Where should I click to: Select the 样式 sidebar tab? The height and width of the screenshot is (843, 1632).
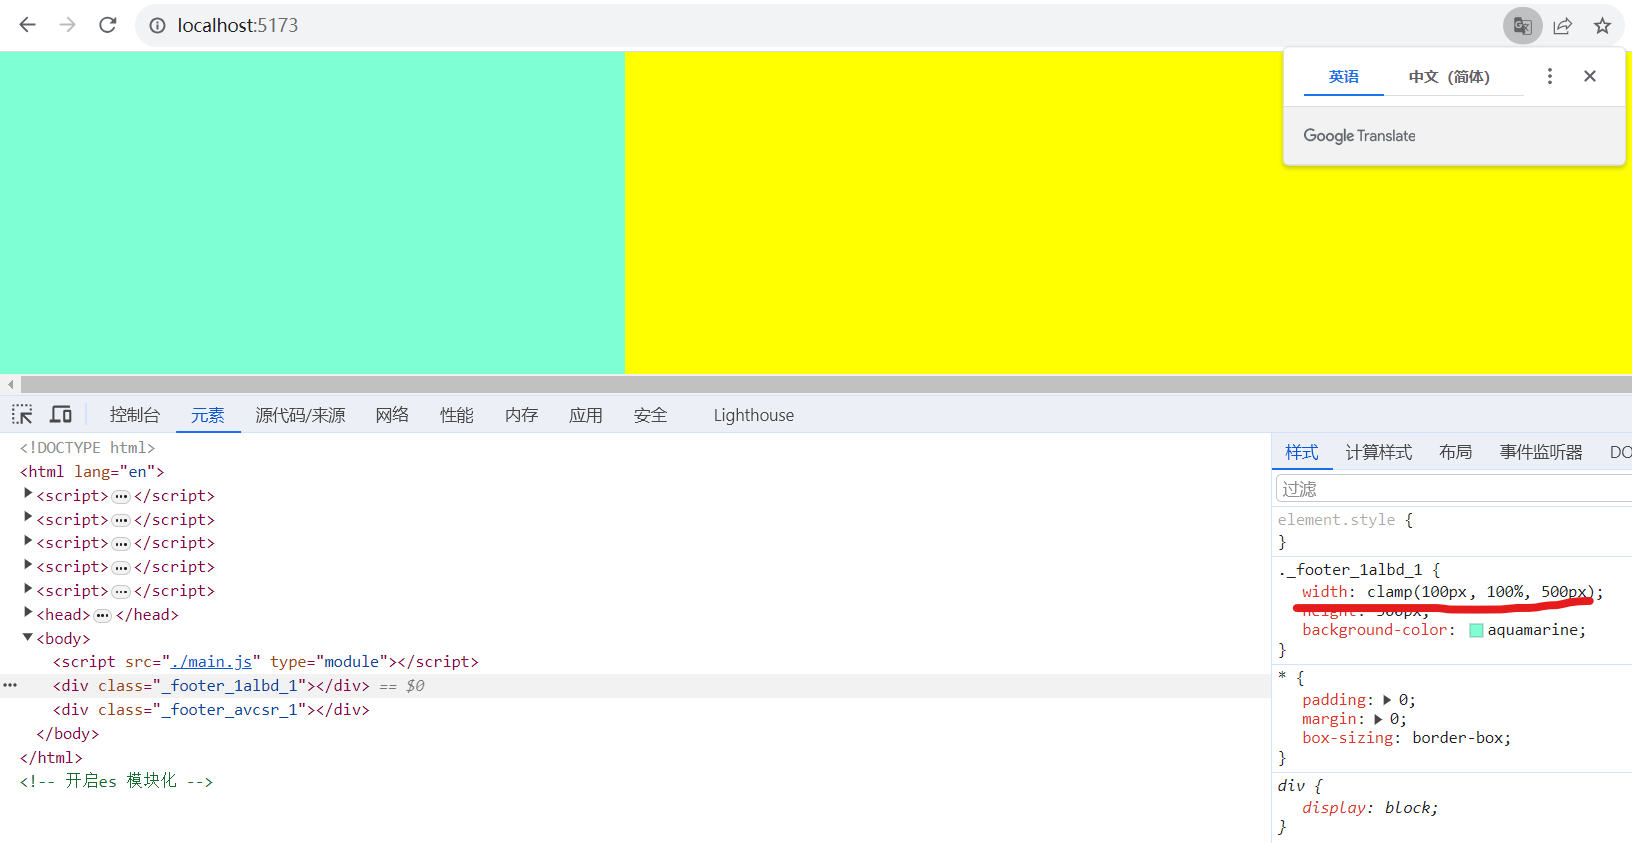(x=1302, y=452)
